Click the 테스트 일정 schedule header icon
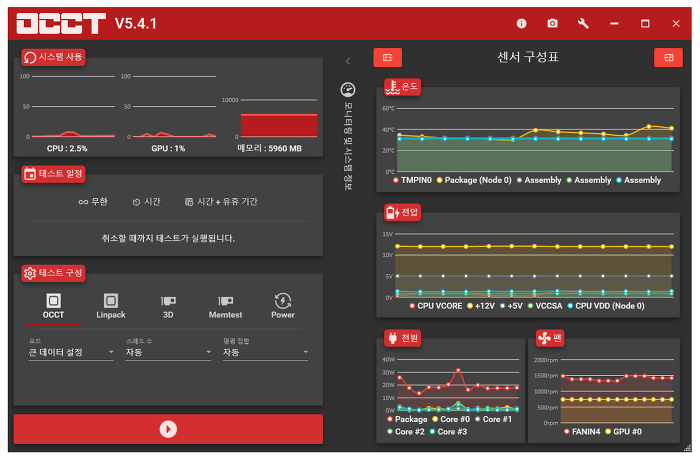 [30, 174]
